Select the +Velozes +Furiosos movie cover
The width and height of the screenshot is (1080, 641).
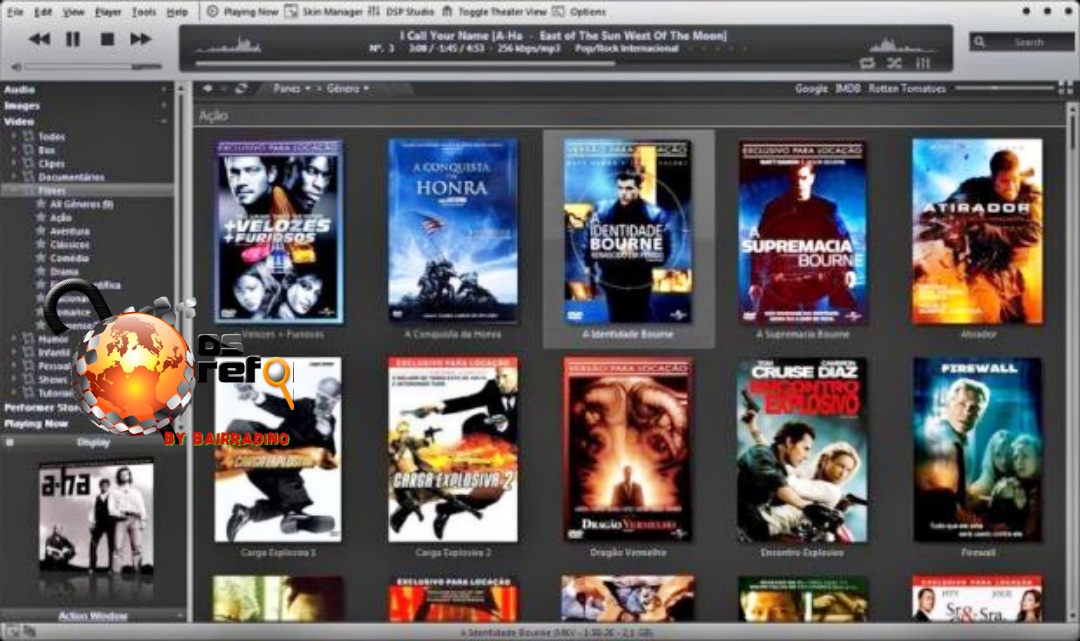coord(278,231)
